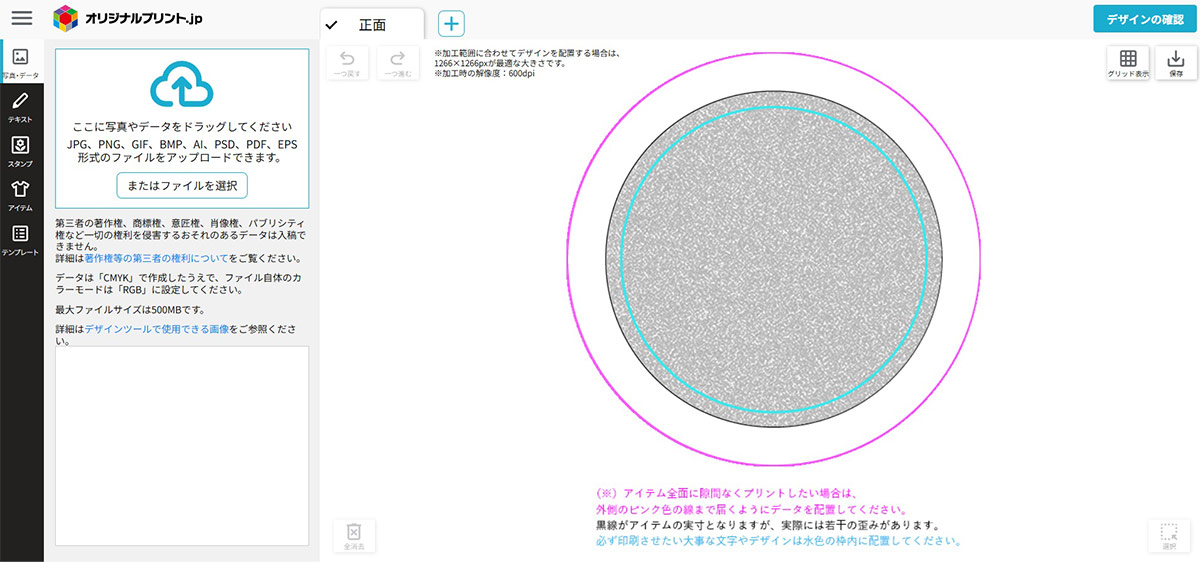The width and height of the screenshot is (1200, 562).
Task: Click デザインの確認 button
Action: coord(1145,19)
